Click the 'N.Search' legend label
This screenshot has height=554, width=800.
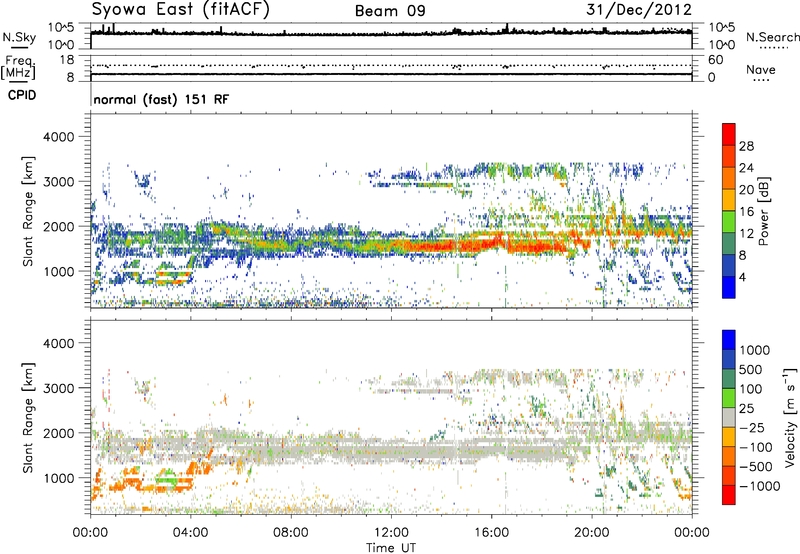tap(772, 37)
